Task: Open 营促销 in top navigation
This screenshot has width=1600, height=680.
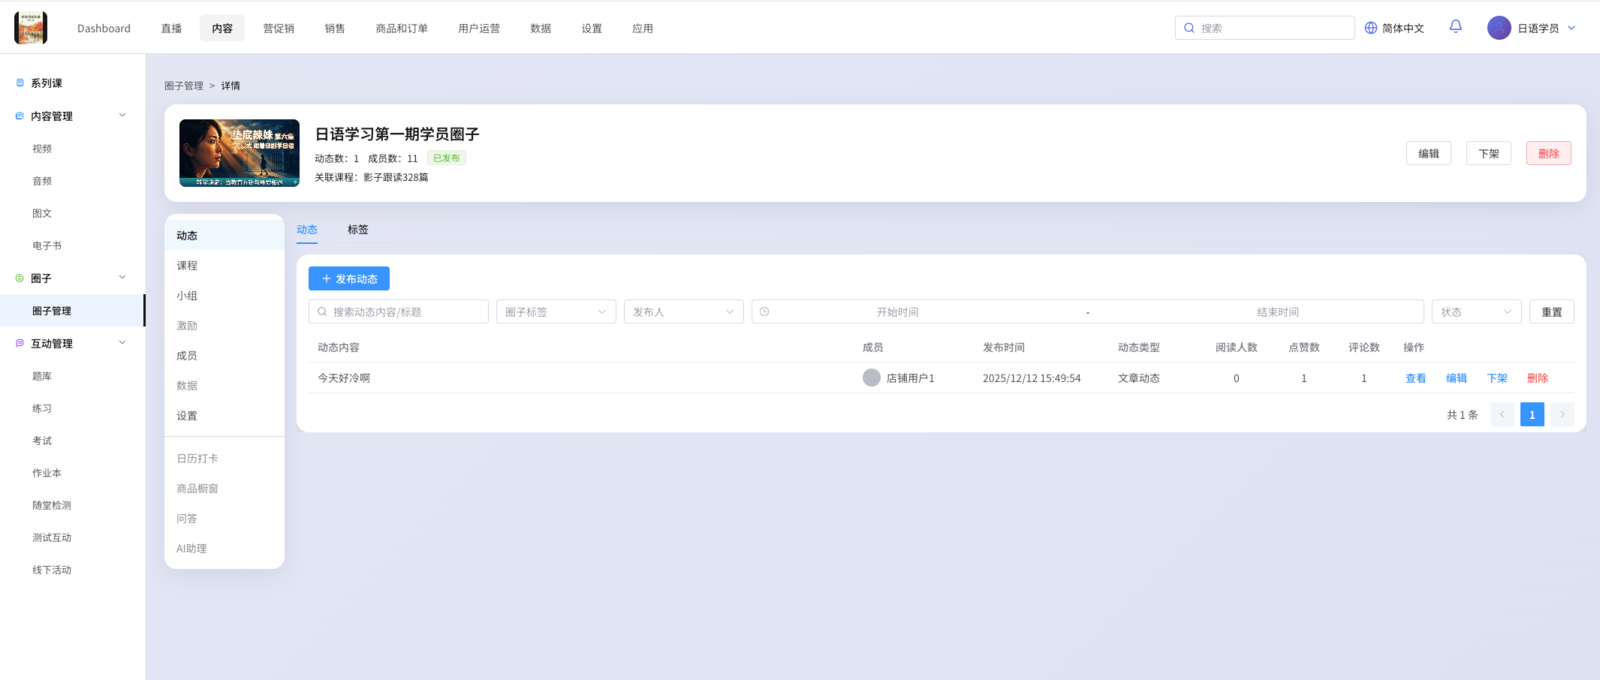Action: 279,28
